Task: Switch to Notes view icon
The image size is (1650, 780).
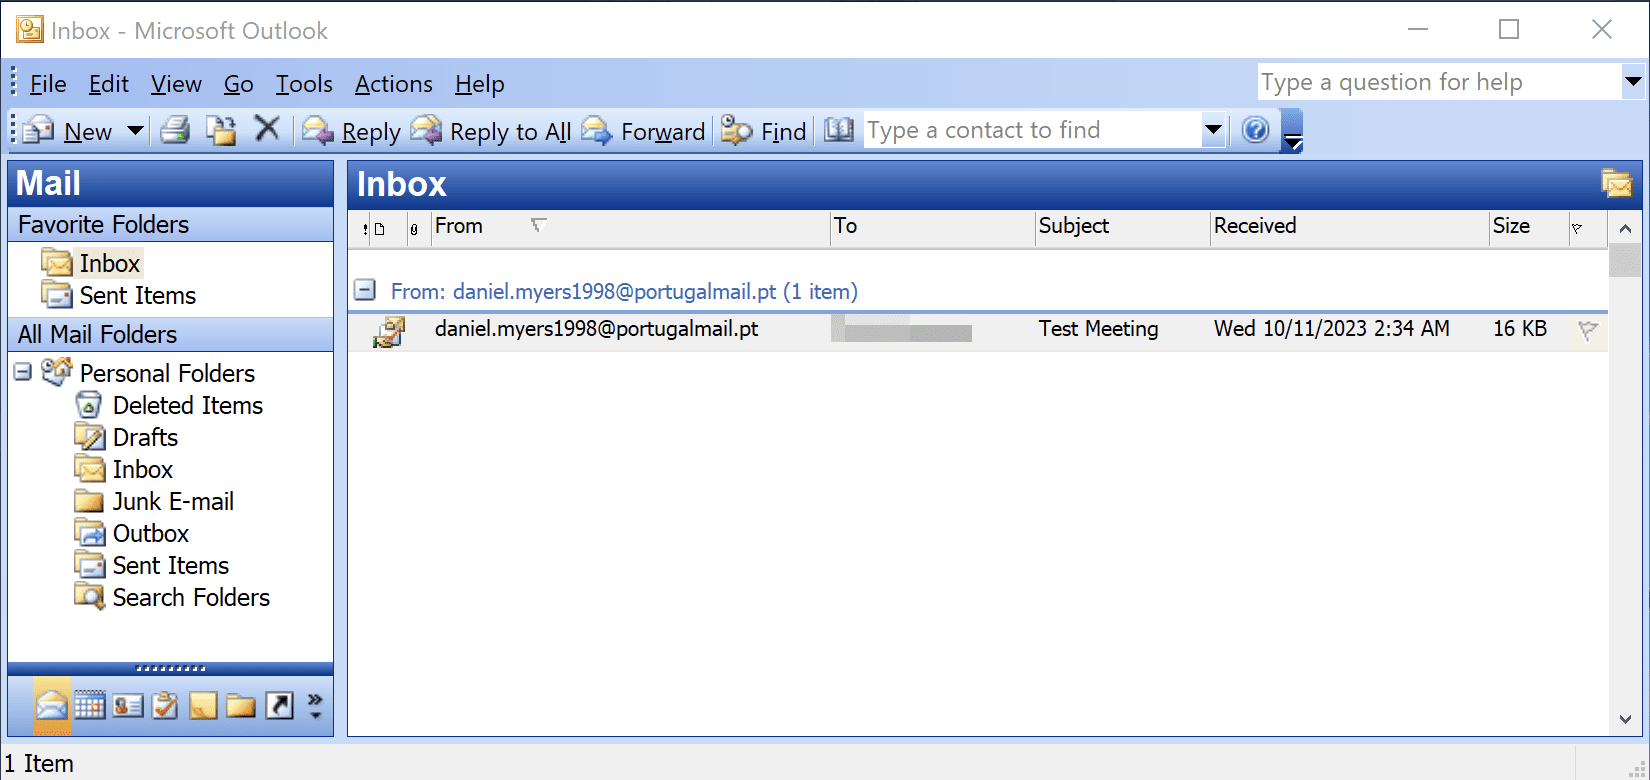Action: point(203,706)
